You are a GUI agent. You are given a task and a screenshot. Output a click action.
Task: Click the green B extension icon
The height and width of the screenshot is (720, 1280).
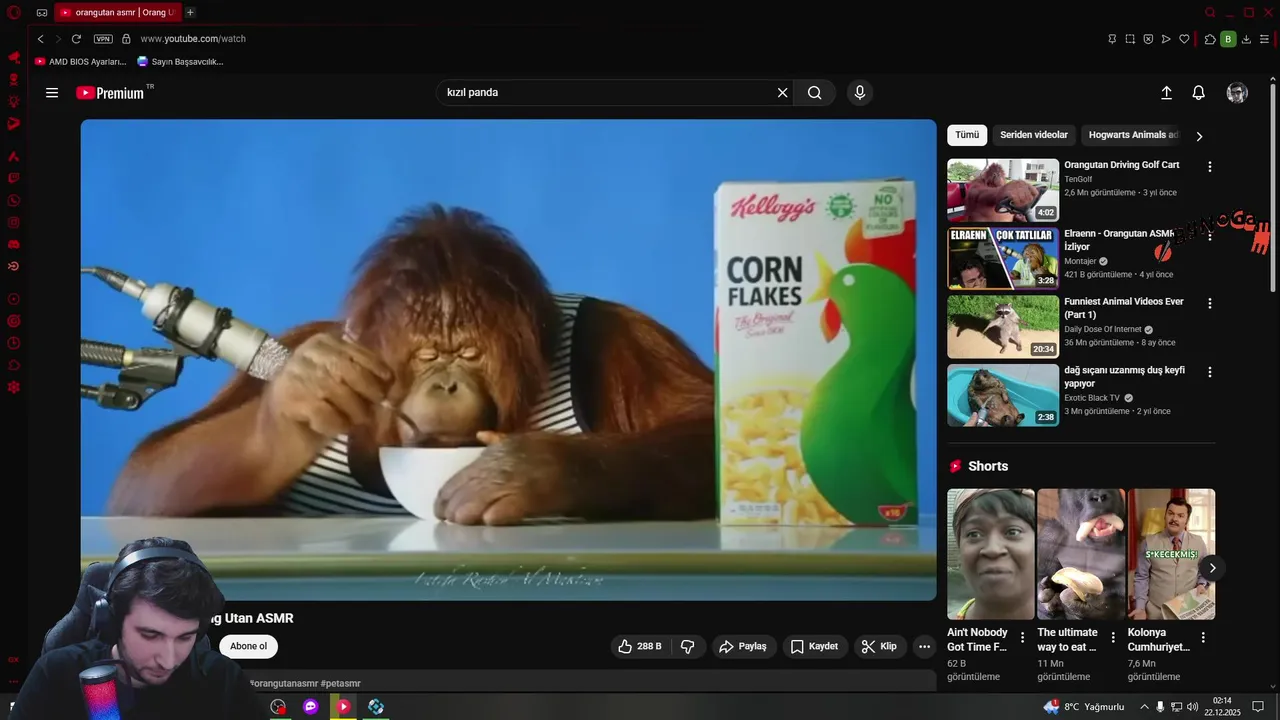coord(1228,39)
